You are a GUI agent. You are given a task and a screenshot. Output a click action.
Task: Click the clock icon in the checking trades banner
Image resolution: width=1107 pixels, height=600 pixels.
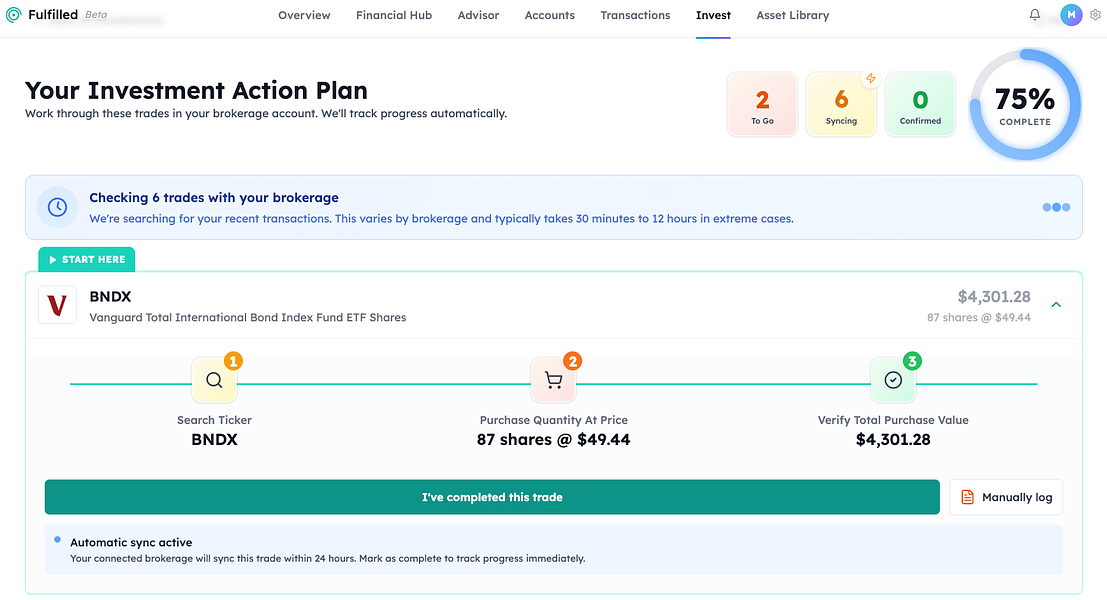click(57, 207)
